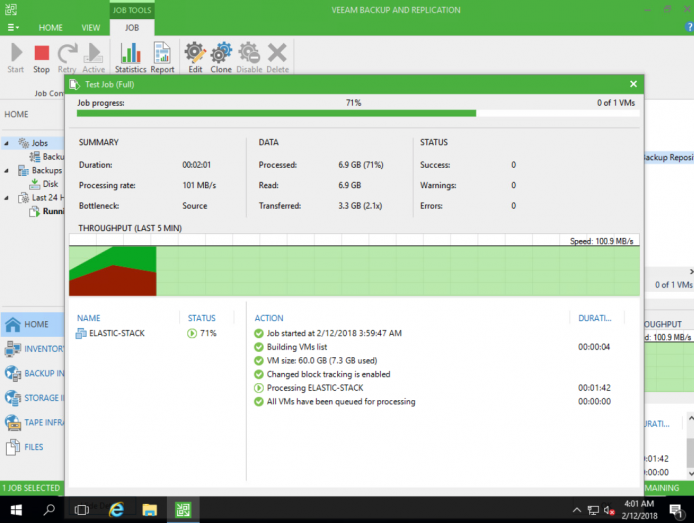Viewport: 694px width, 523px height.
Task: Click the background window's scrollbar up arrow
Action: 690,418
